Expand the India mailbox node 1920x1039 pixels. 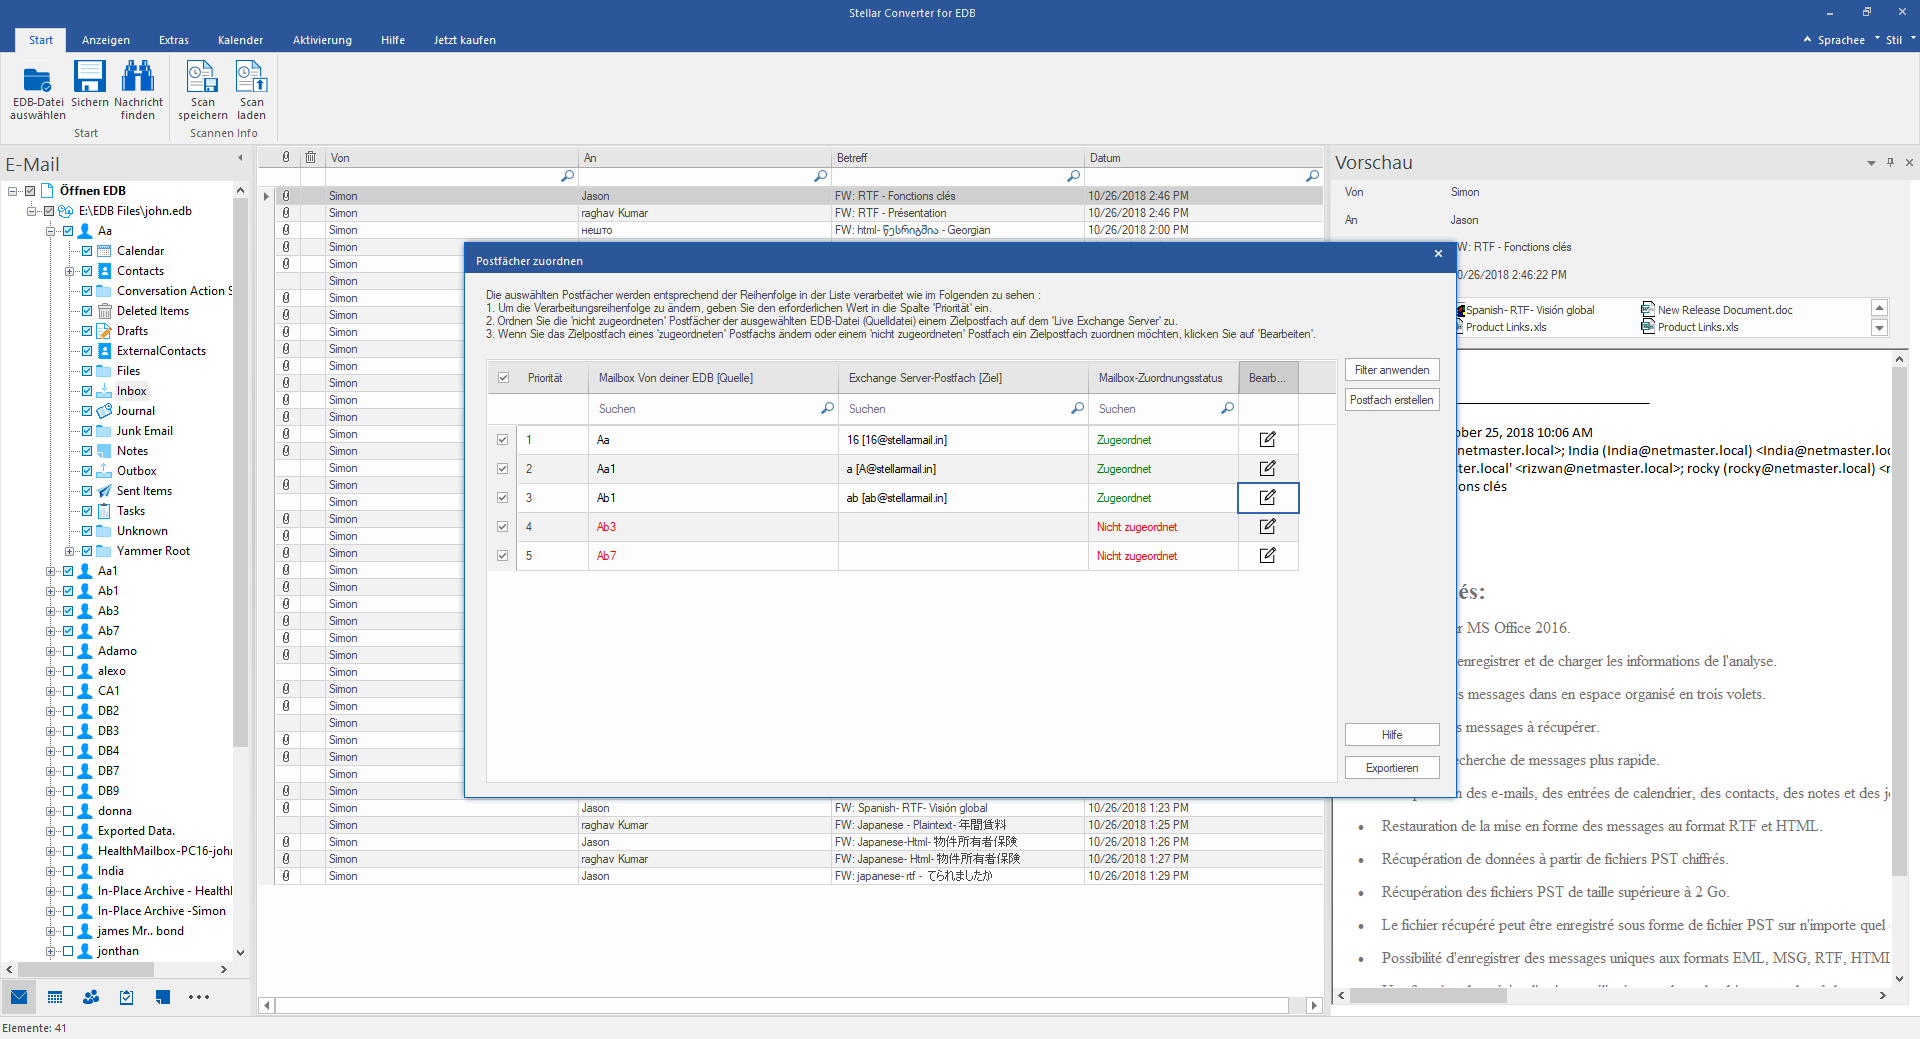pyautogui.click(x=50, y=871)
